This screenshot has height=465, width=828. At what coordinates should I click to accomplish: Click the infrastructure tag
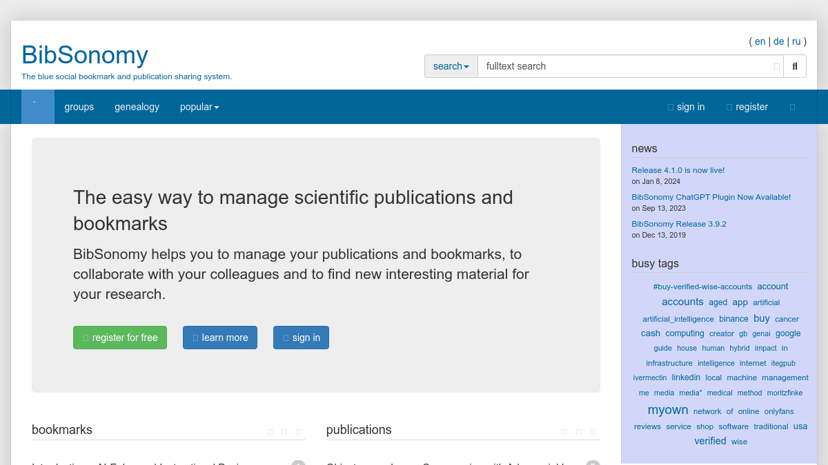click(669, 363)
